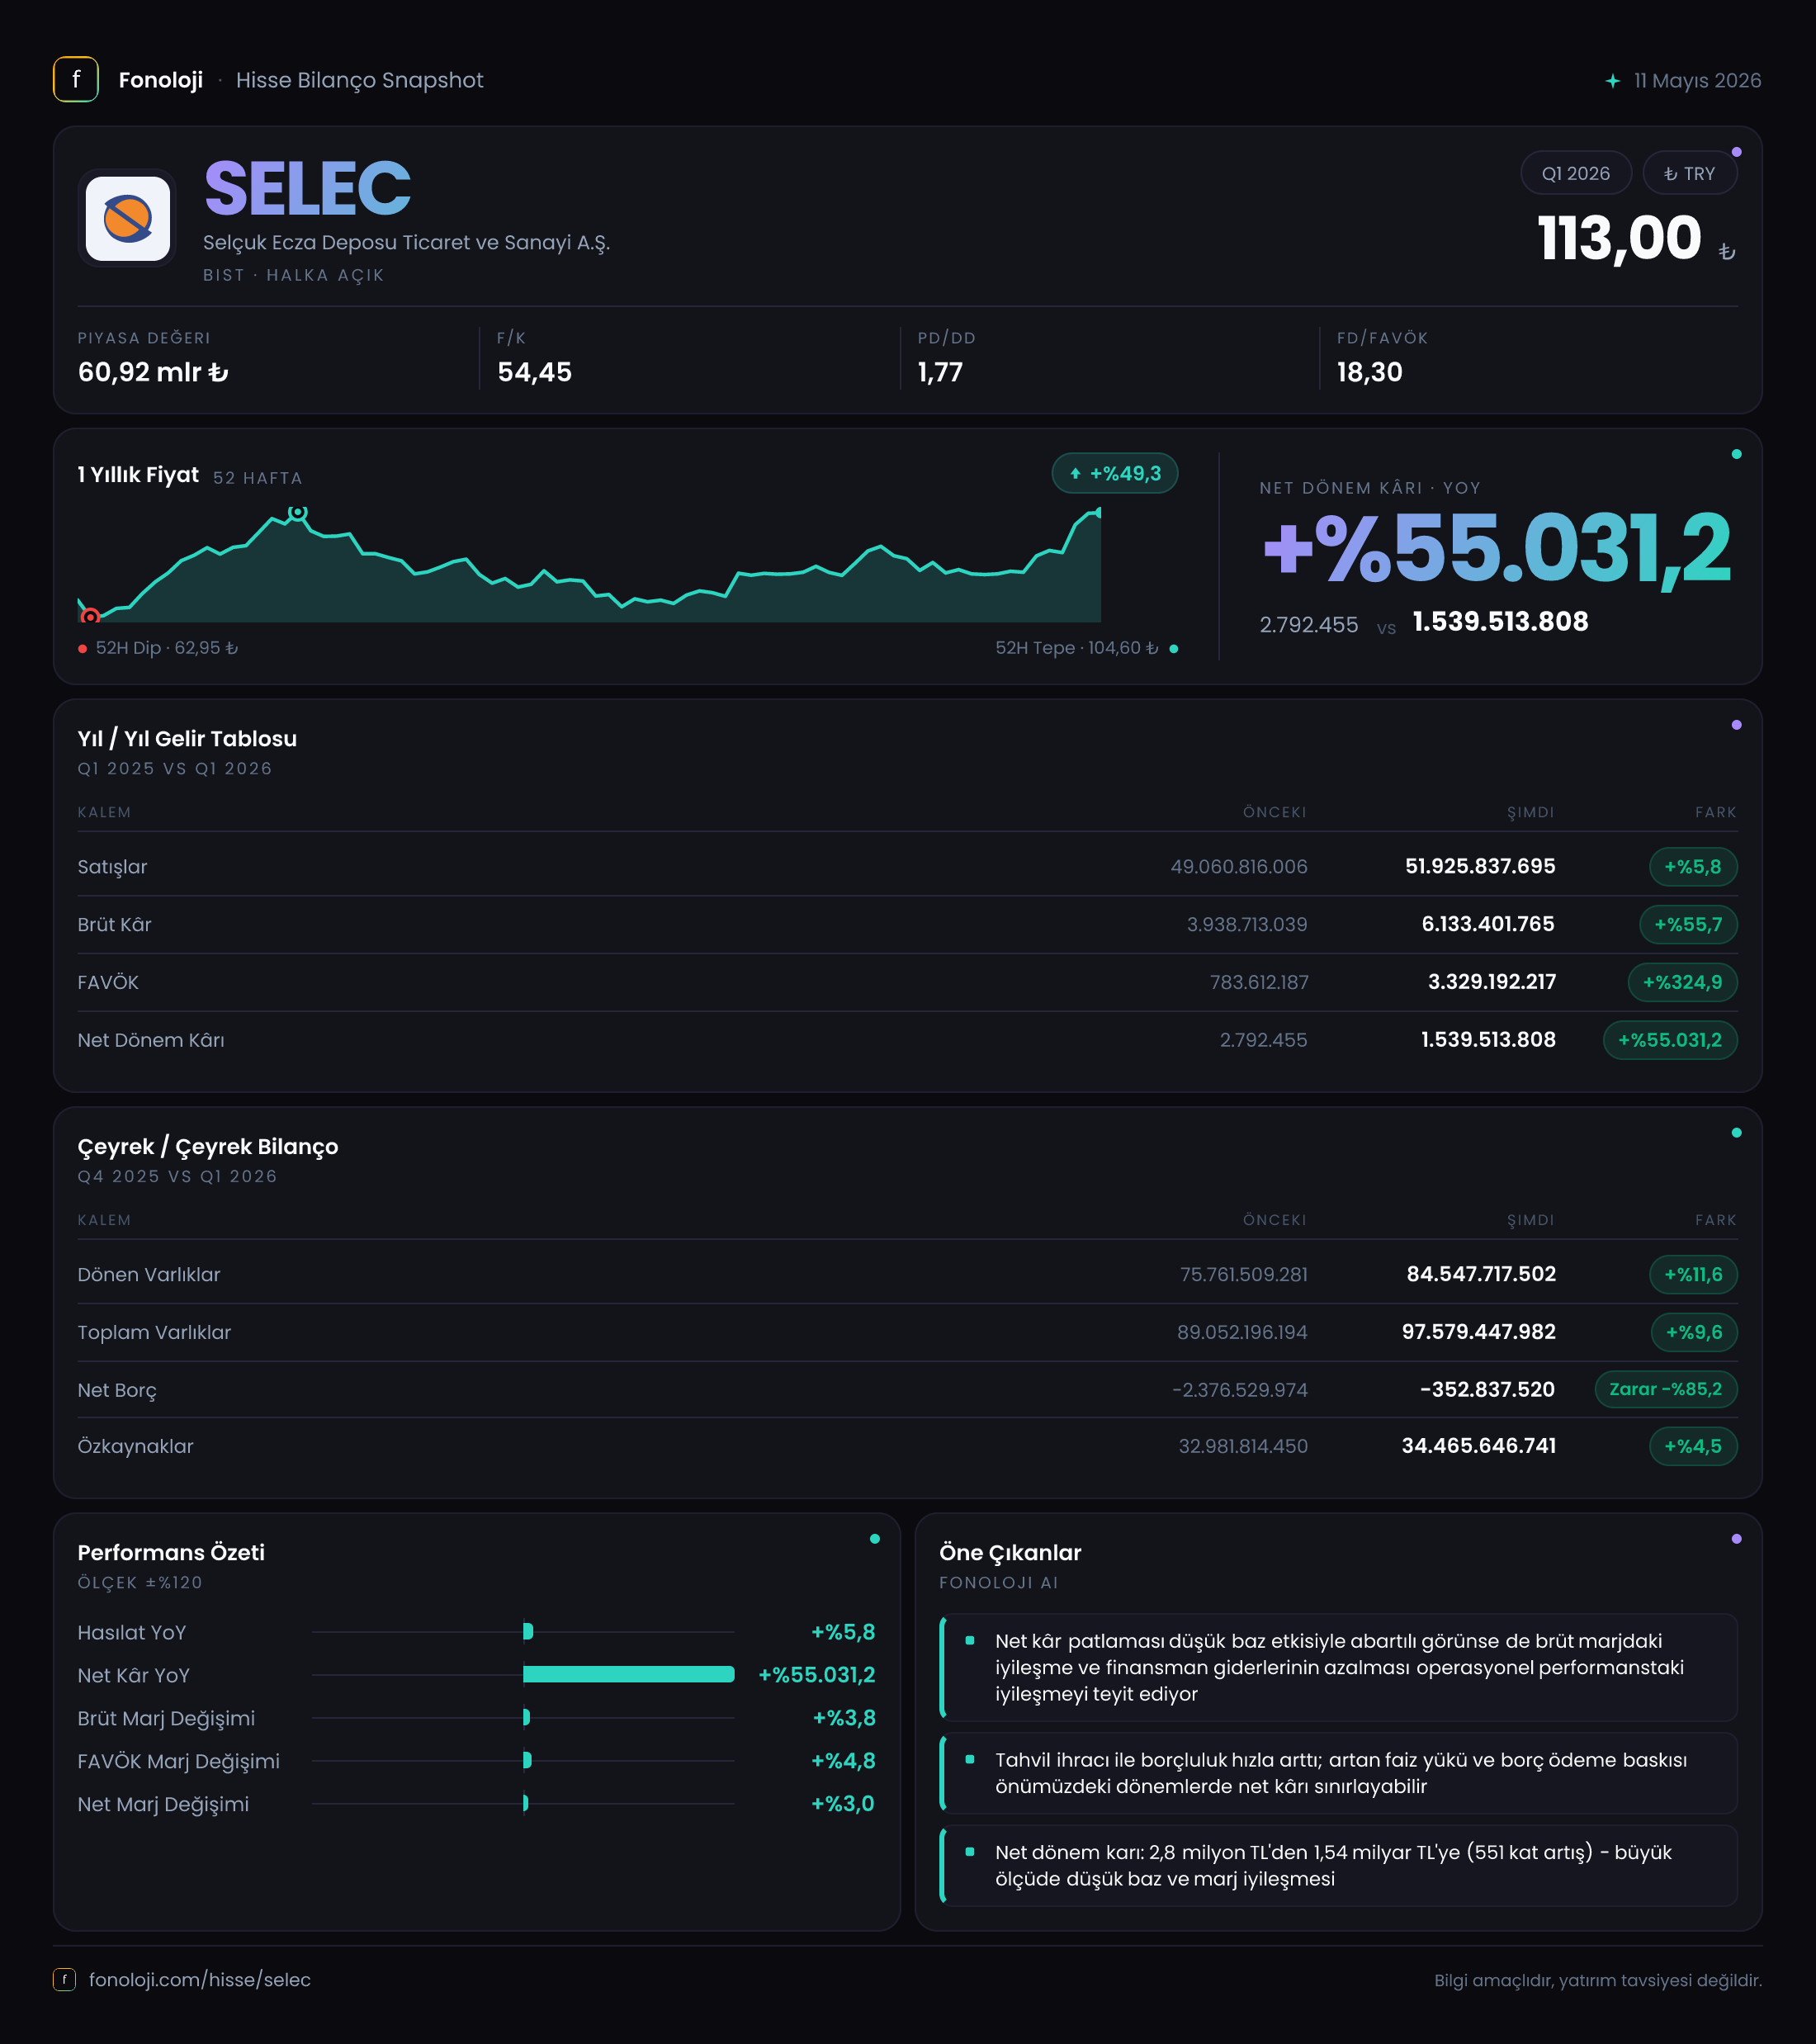Click the company name "Selçuk Ecza Deposu Ticaret ve Sanayi A.Ş."
The width and height of the screenshot is (1816, 2044).
(x=406, y=243)
